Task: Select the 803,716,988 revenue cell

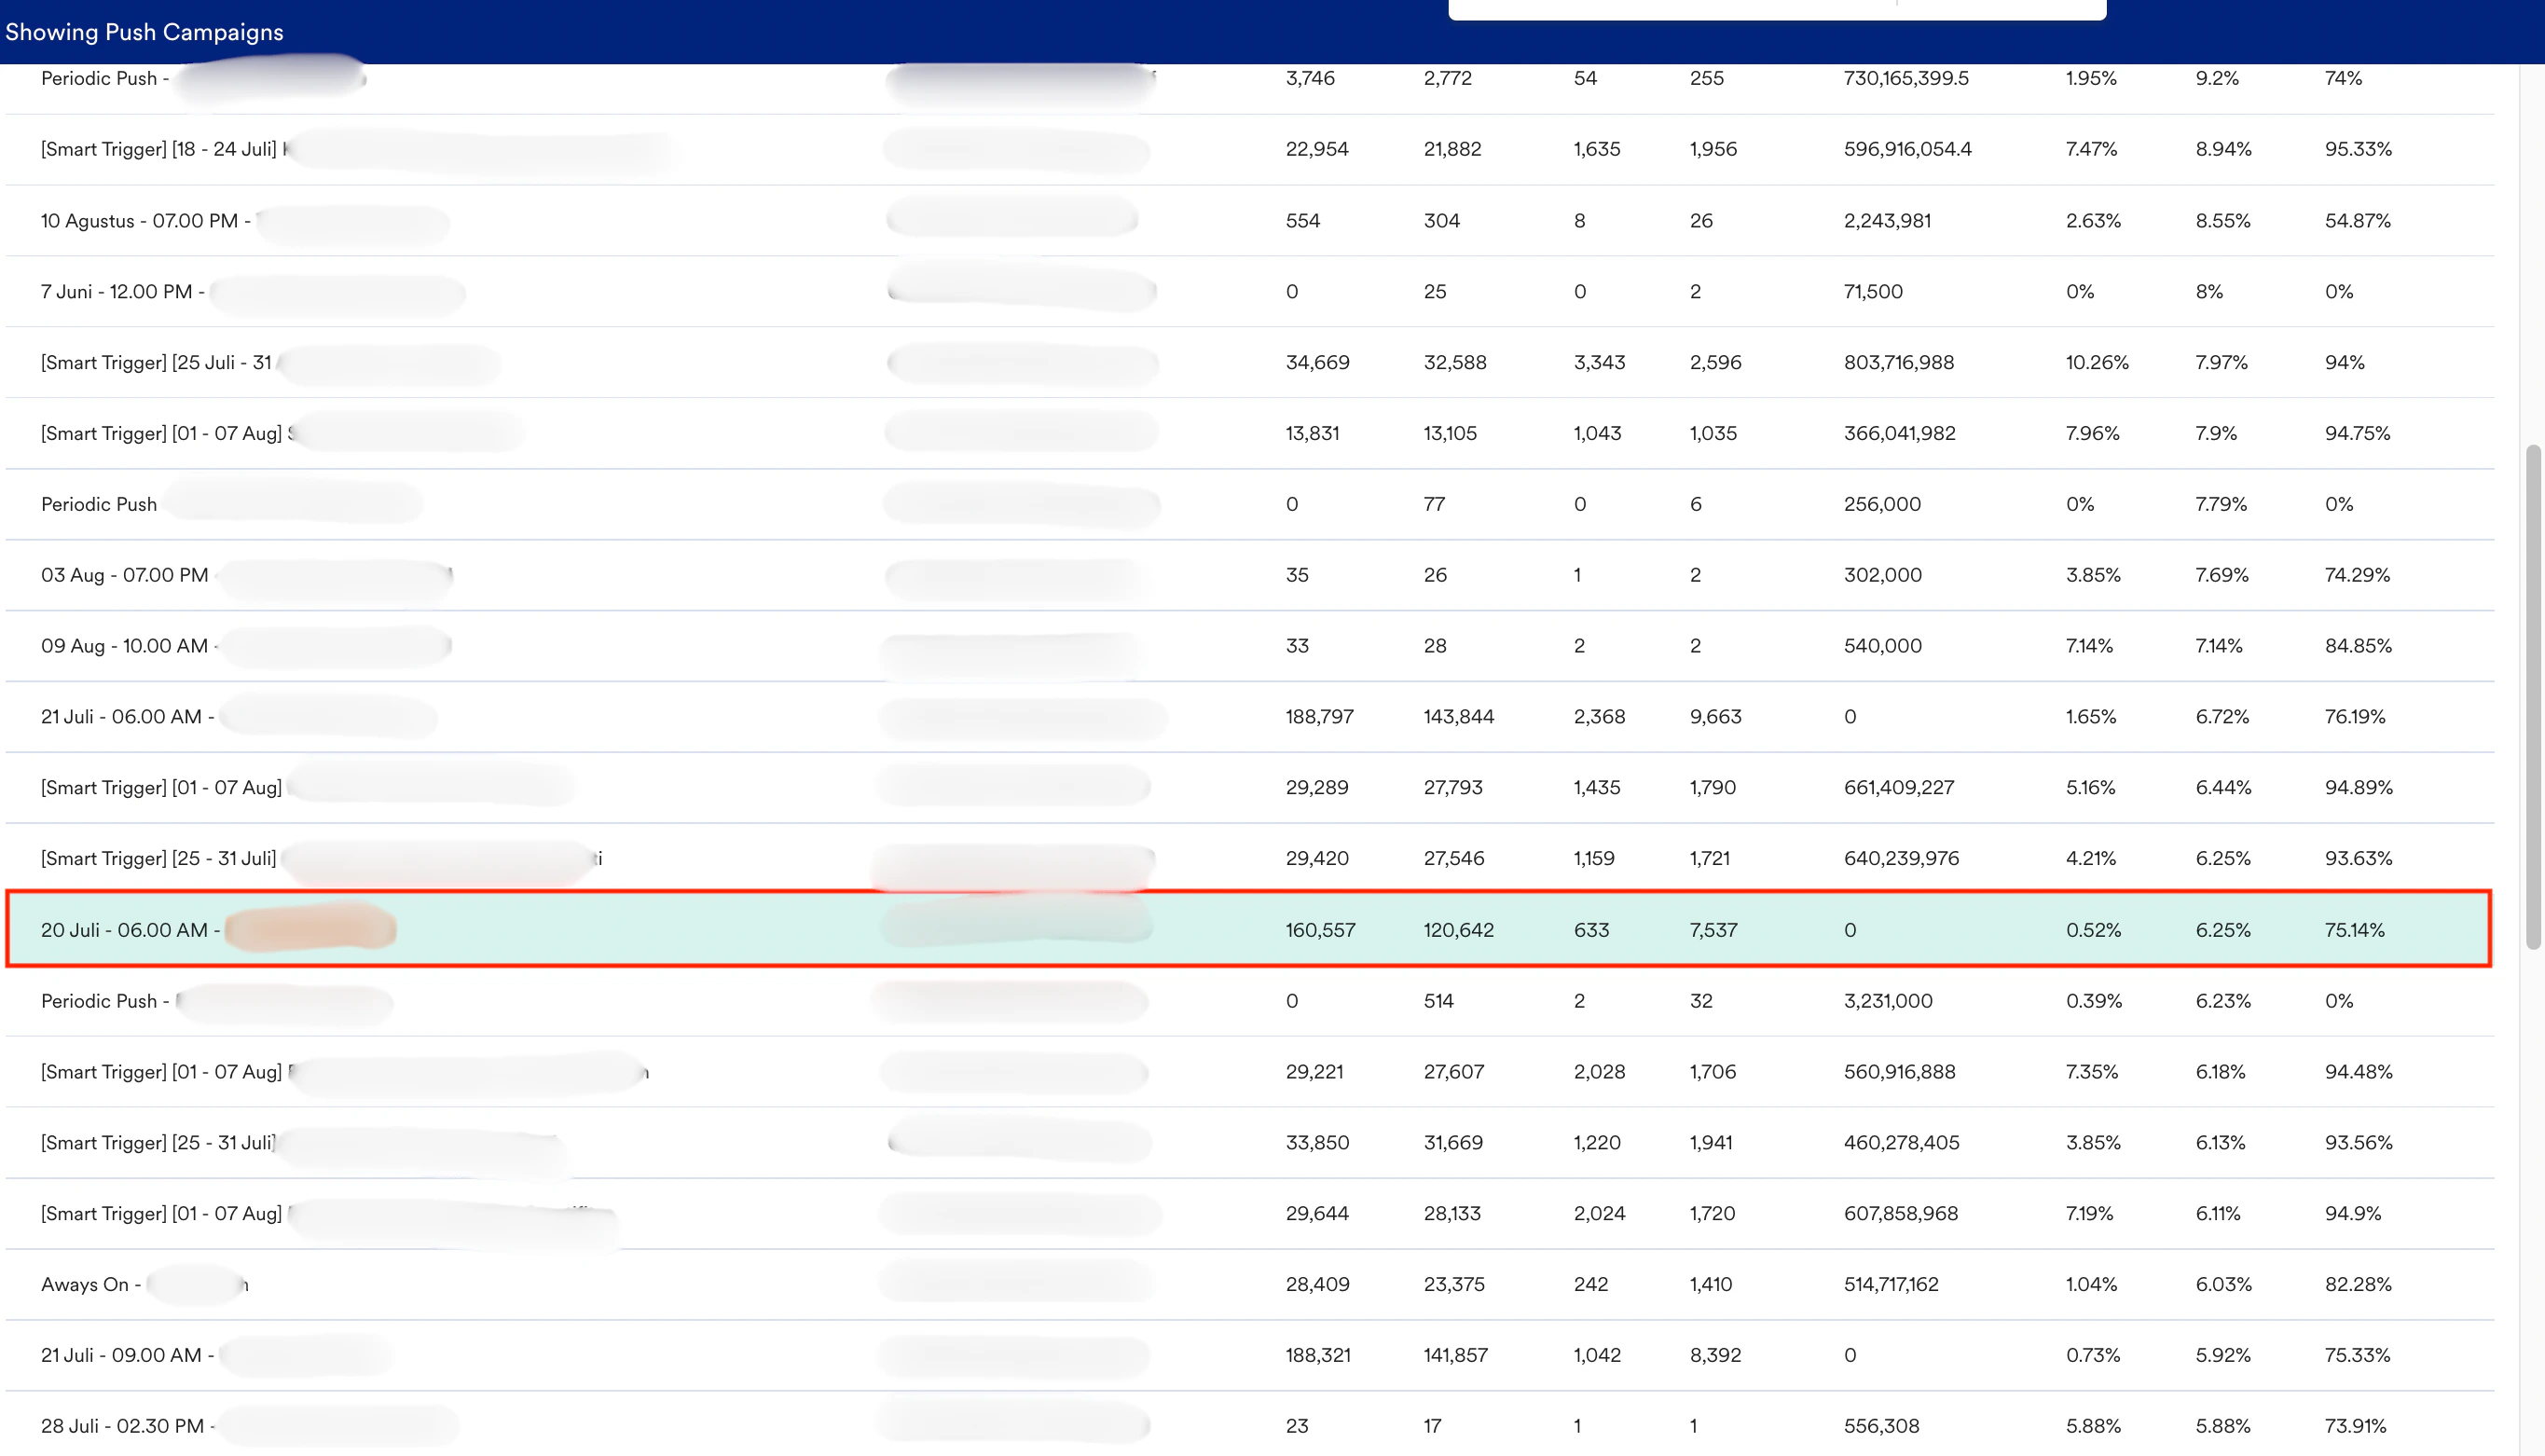Action: pos(1899,362)
